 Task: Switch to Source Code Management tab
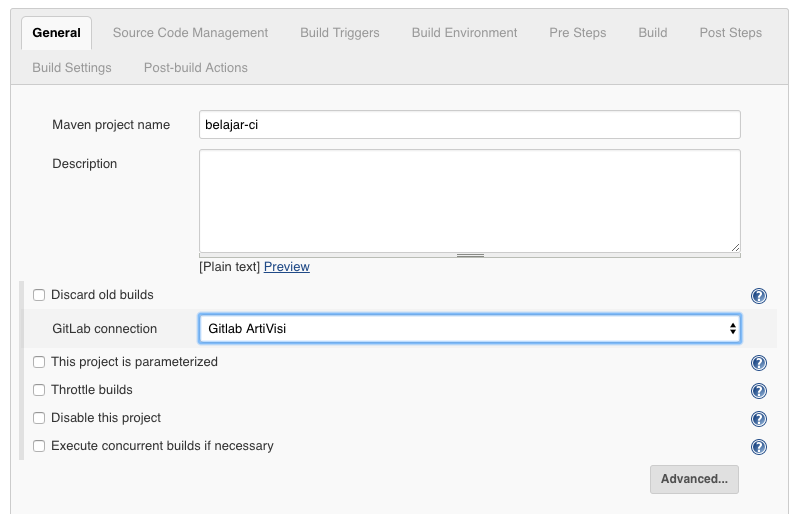[190, 33]
